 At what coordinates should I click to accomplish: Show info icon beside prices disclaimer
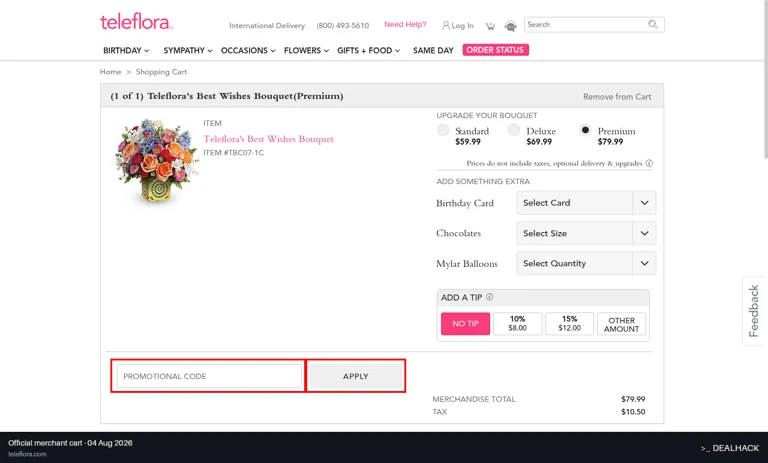tap(649, 163)
